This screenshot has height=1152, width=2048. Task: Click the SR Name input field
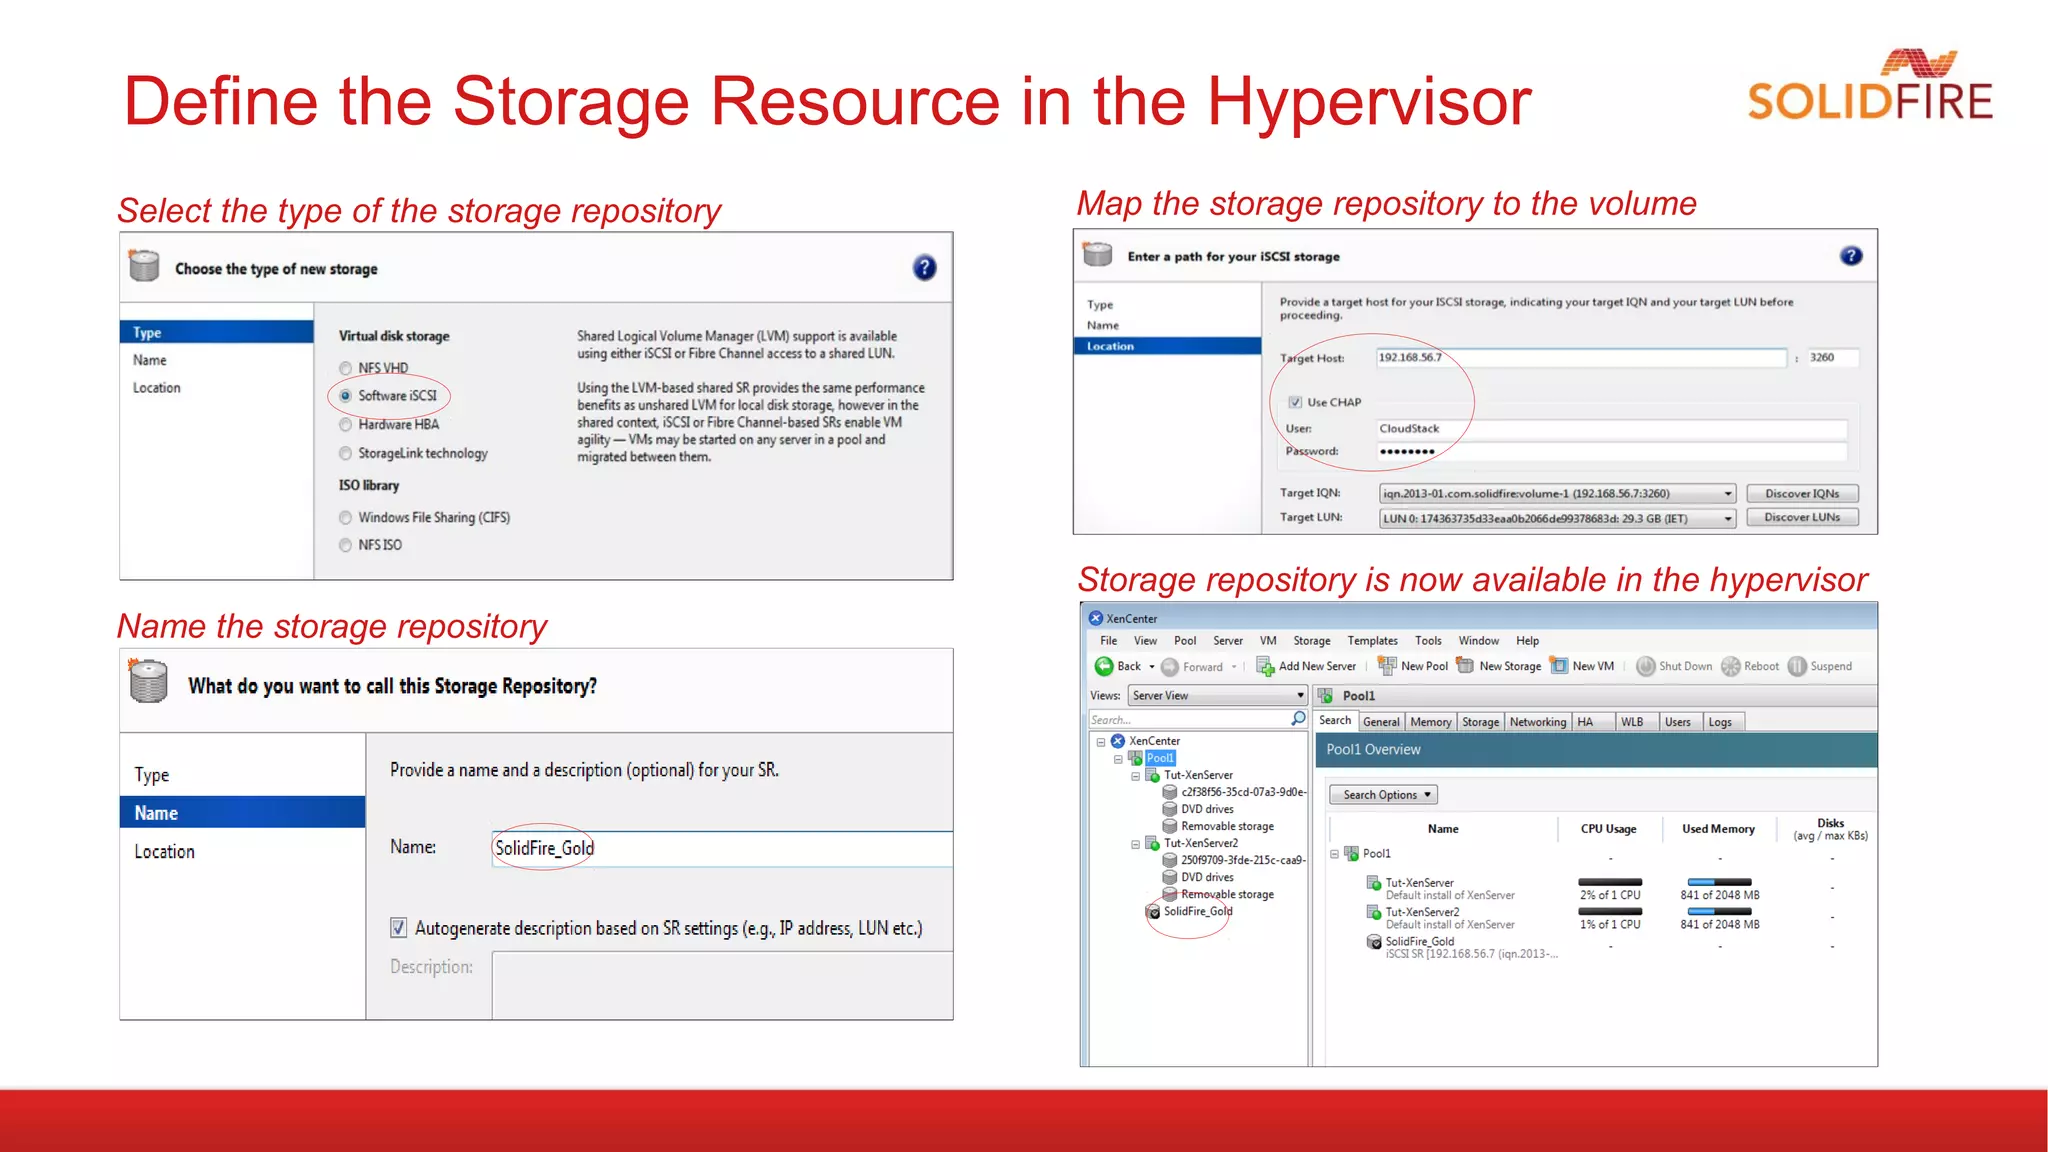point(722,848)
